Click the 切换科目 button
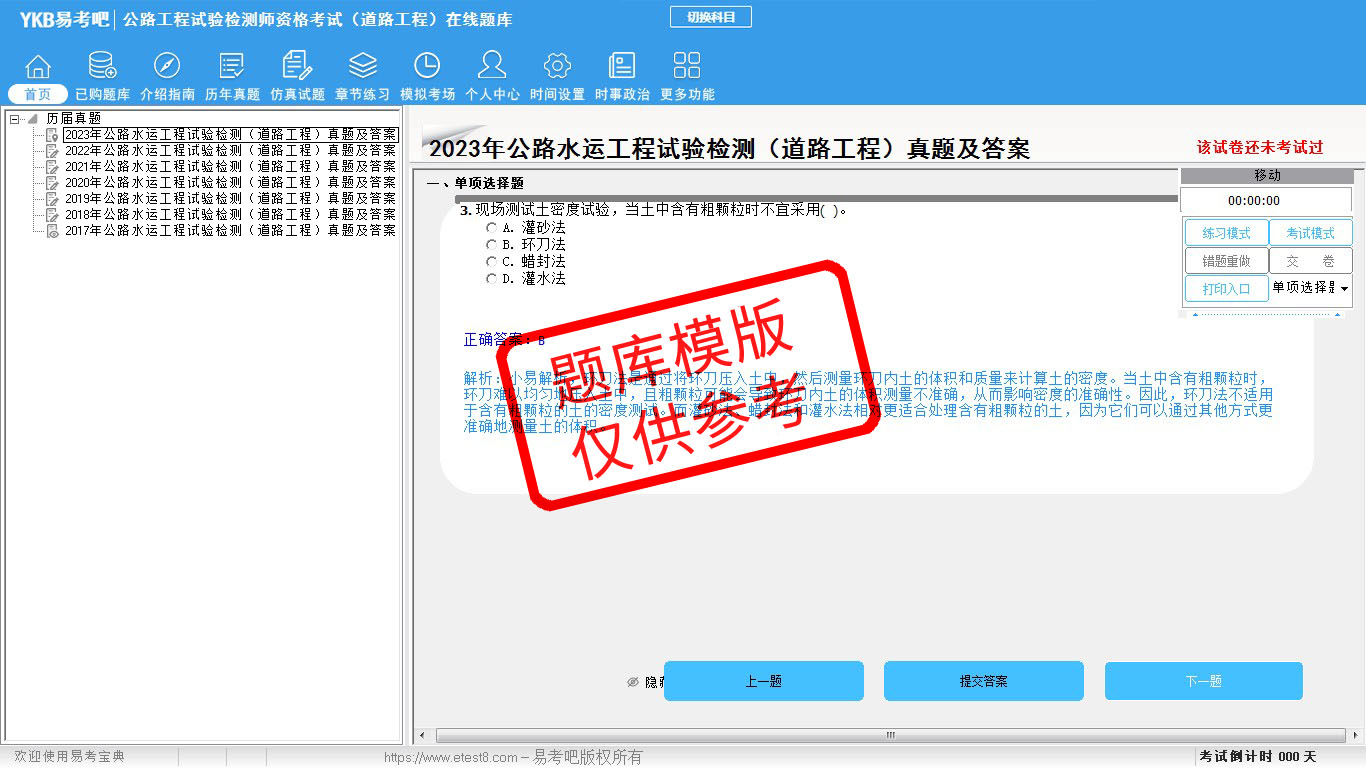This screenshot has height=768, width=1366. pos(710,17)
